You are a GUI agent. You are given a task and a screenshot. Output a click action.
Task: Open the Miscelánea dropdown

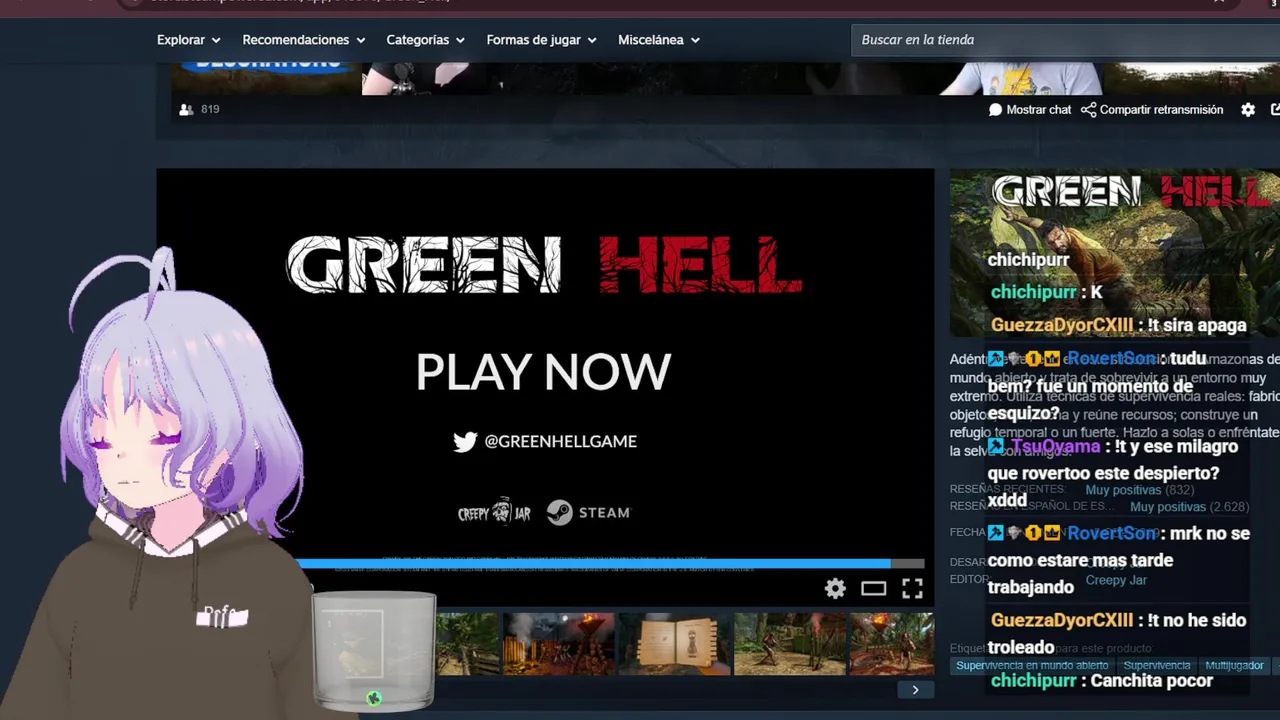(658, 40)
